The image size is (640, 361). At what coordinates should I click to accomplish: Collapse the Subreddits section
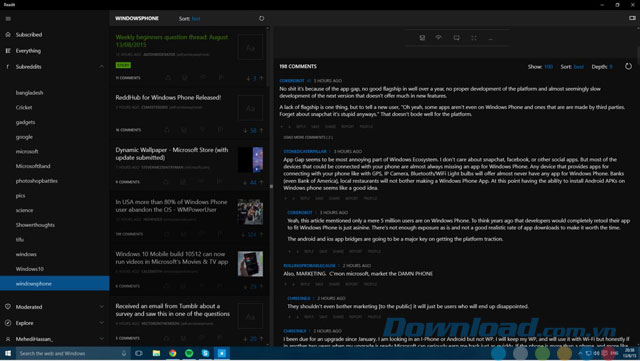[x=101, y=67]
